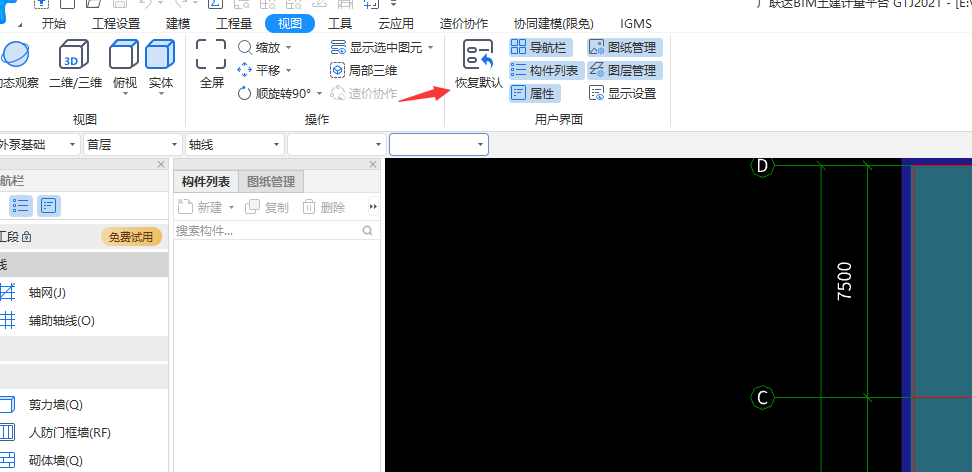Click the detail view icon in navigation bar

49,205
